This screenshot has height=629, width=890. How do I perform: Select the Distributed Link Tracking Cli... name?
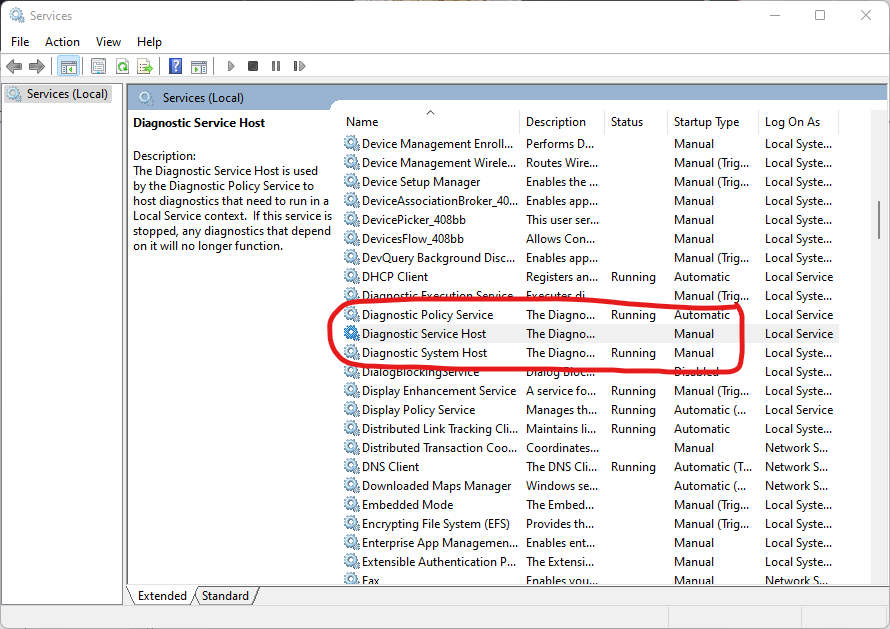pos(440,429)
